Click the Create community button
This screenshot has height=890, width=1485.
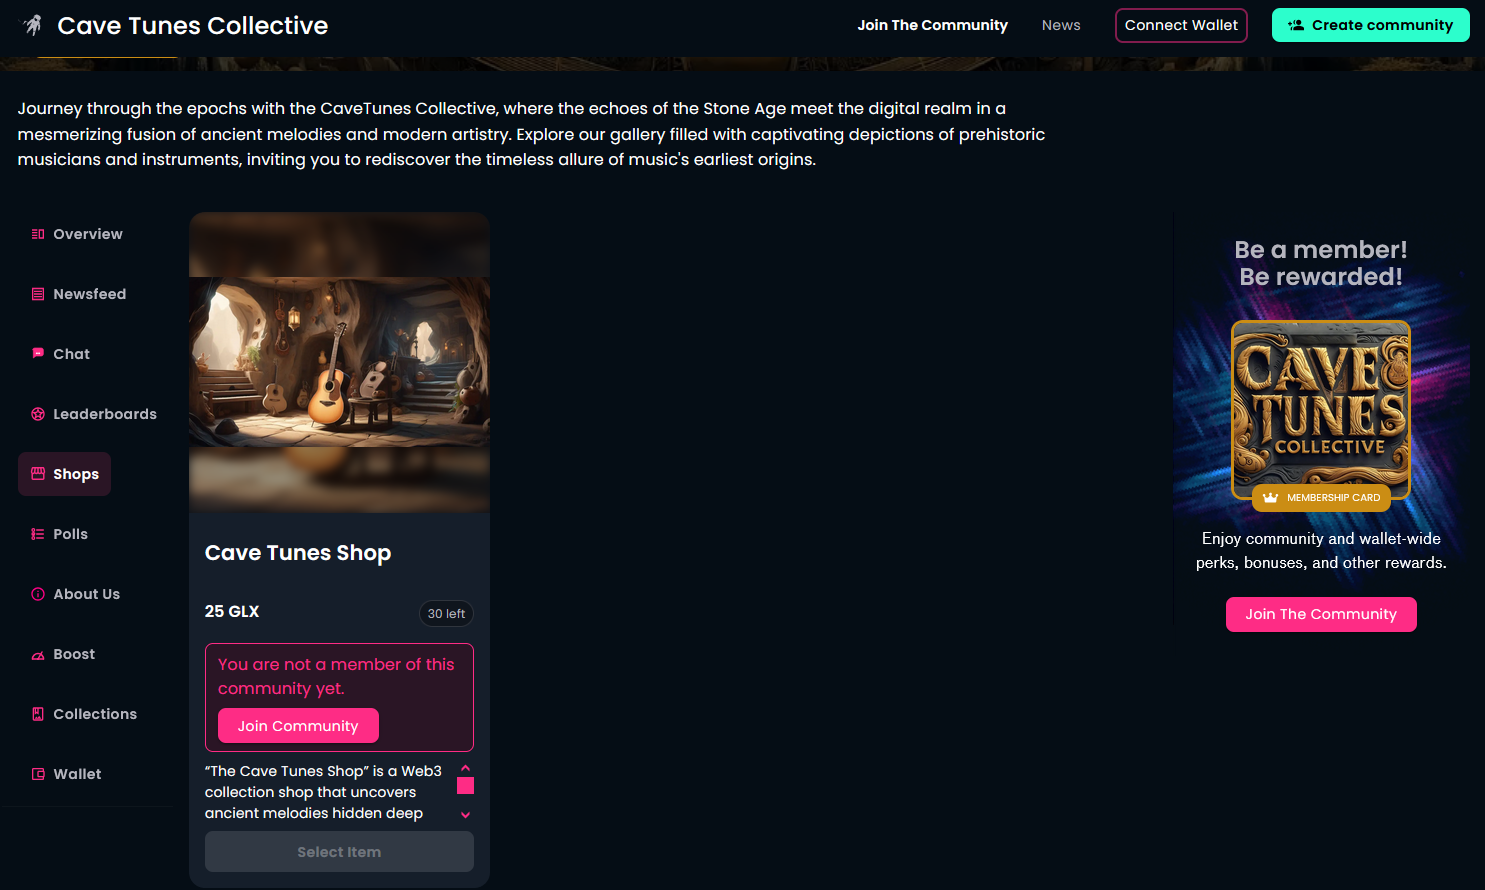pyautogui.click(x=1370, y=25)
